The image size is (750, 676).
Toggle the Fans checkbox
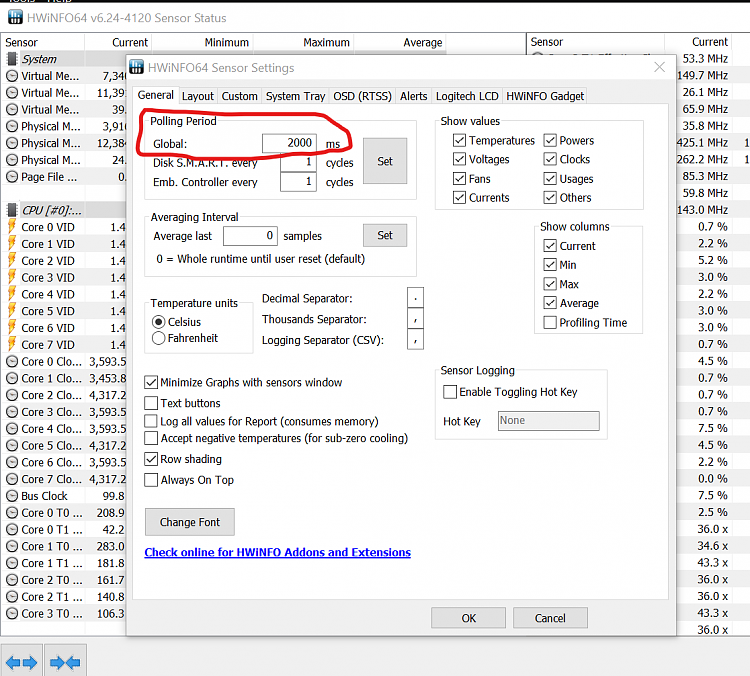[x=459, y=178]
